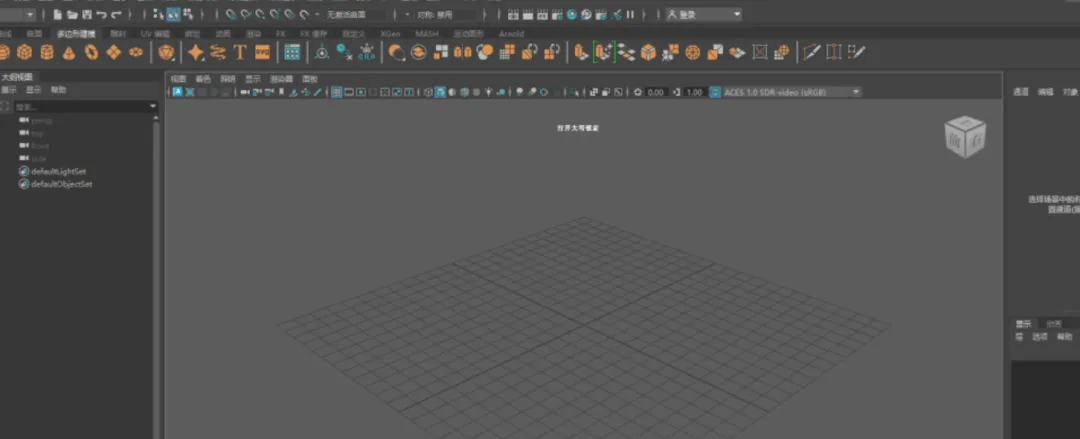Select the Bridge tool with green brackets
1080x439 pixels.
(x=603, y=52)
